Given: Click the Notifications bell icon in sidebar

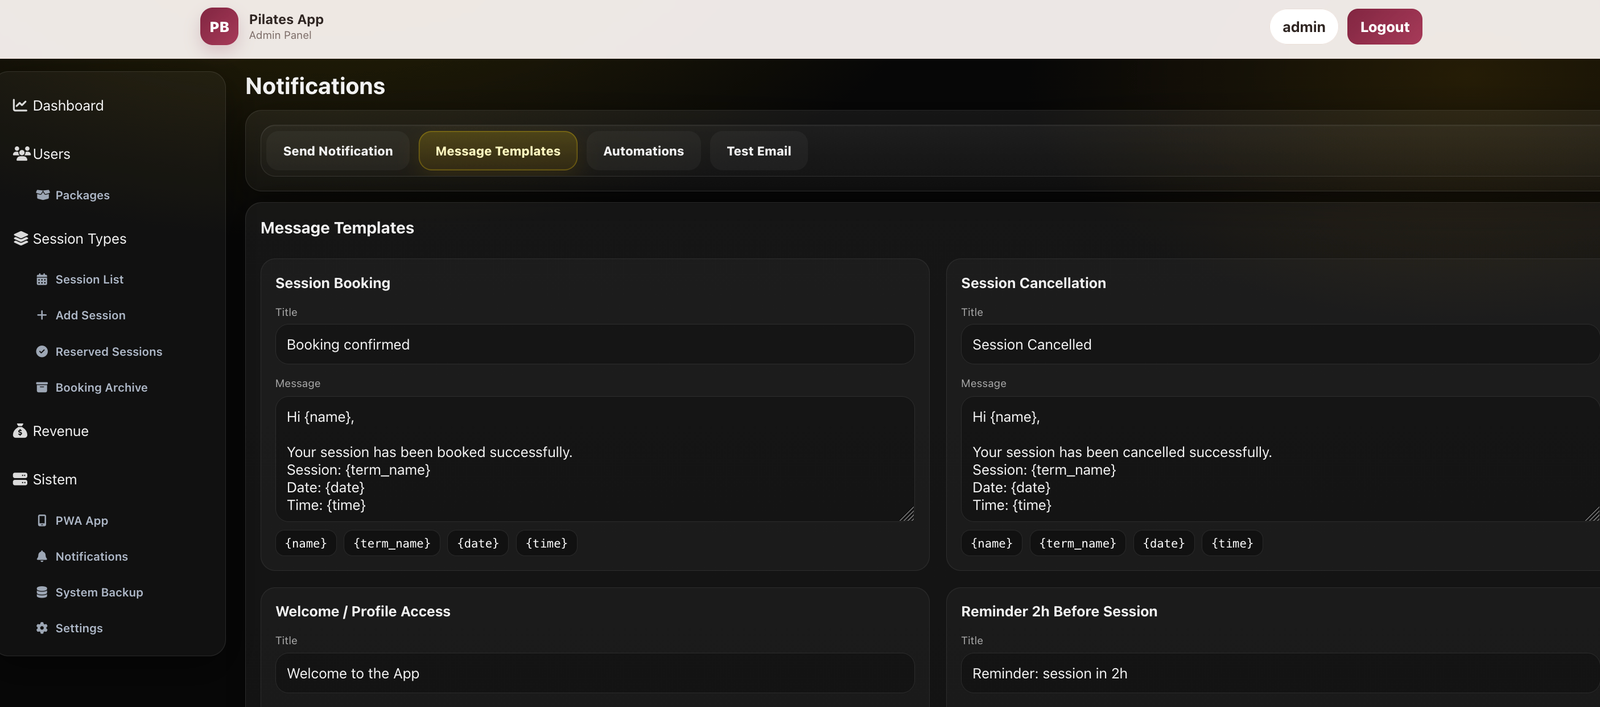Looking at the screenshot, I should [42, 556].
